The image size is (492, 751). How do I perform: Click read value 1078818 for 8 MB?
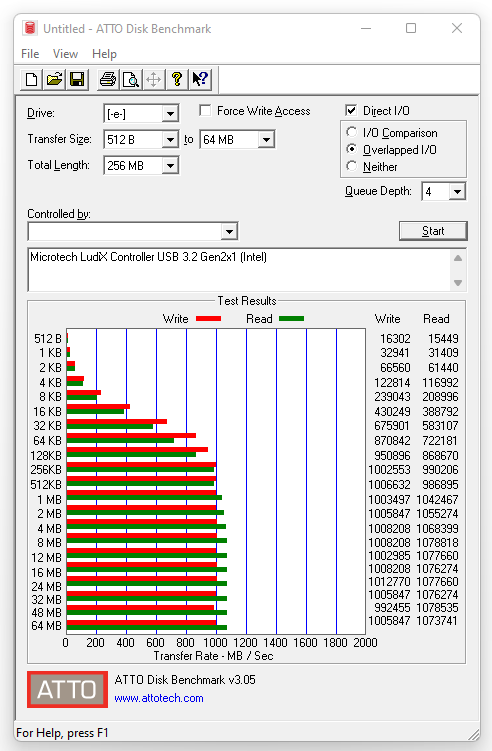[x=437, y=543]
